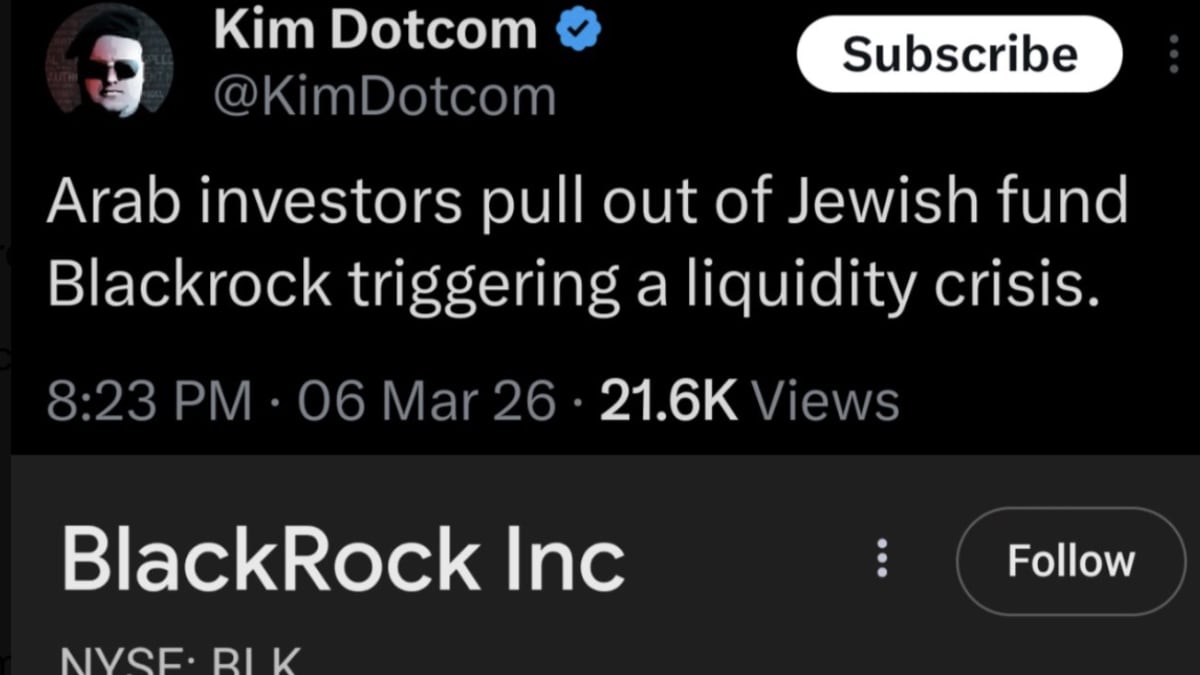Open the Kim Dotcom display name
This screenshot has width=1200, height=675.
375,33
